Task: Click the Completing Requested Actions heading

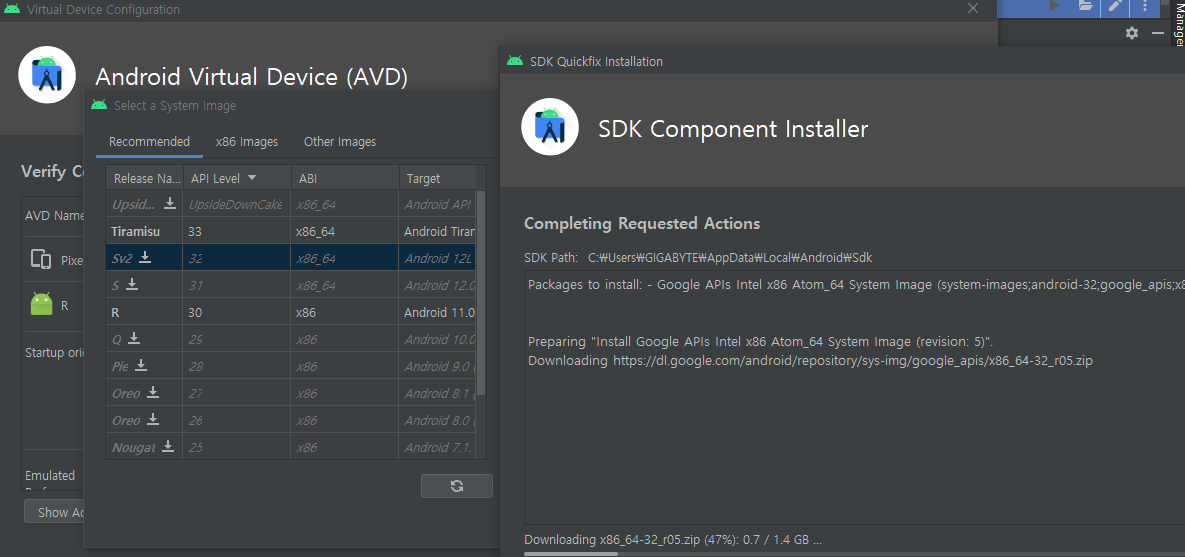Action: [x=642, y=224]
